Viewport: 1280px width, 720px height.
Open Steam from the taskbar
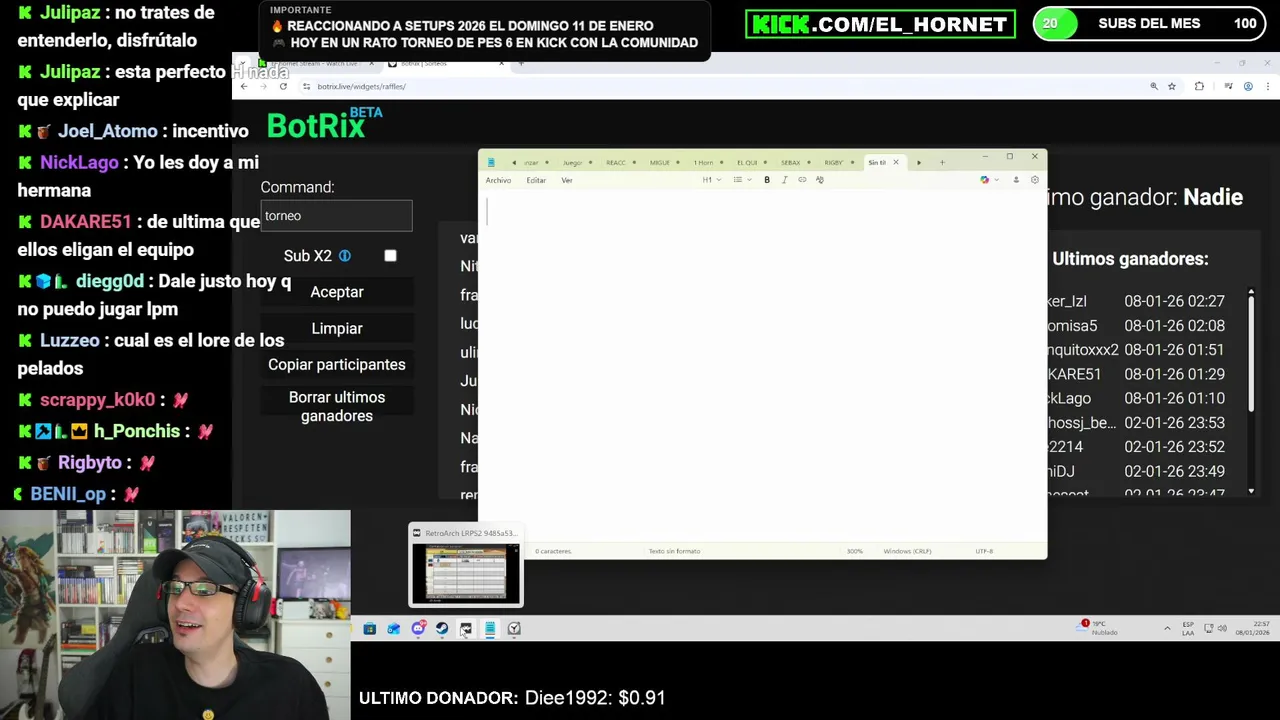tap(442, 629)
